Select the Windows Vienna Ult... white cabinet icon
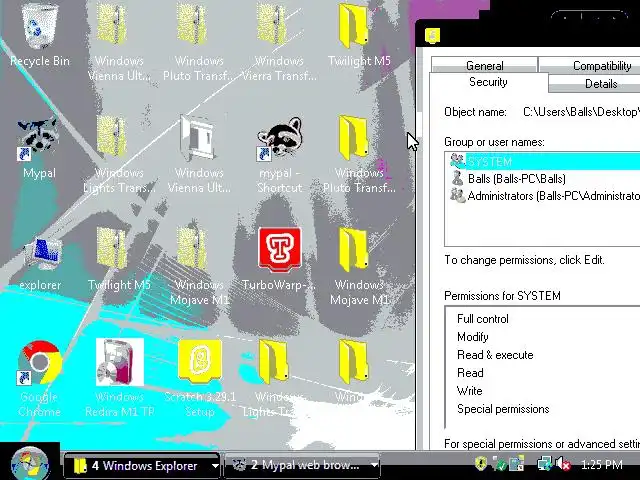The height and width of the screenshot is (480, 640). point(198,138)
